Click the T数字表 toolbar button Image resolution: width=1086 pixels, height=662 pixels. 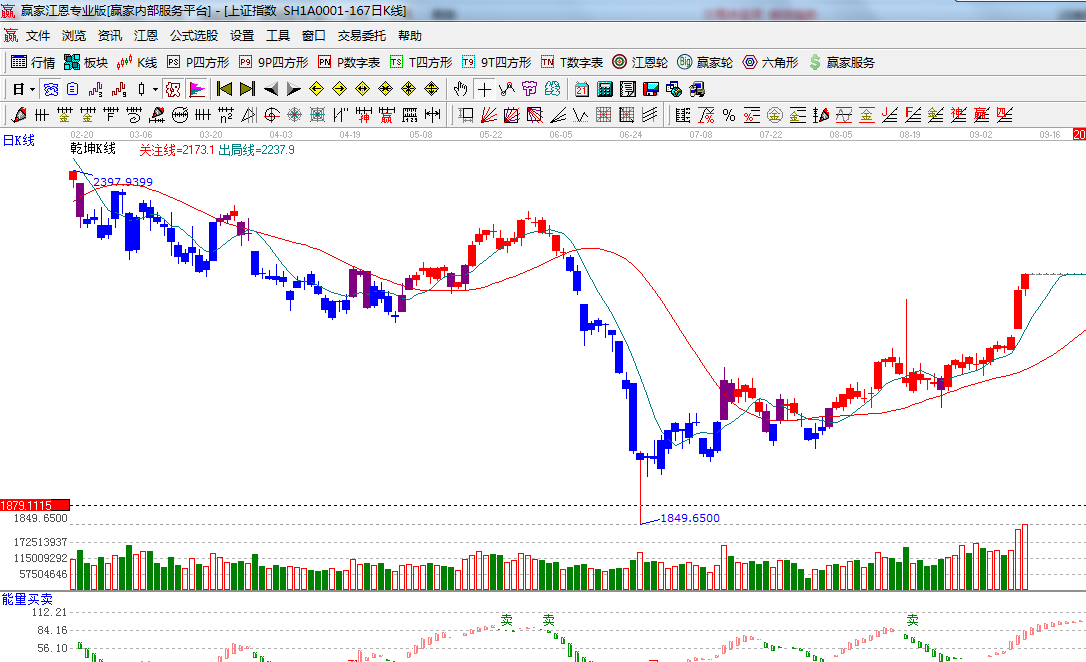pos(572,62)
